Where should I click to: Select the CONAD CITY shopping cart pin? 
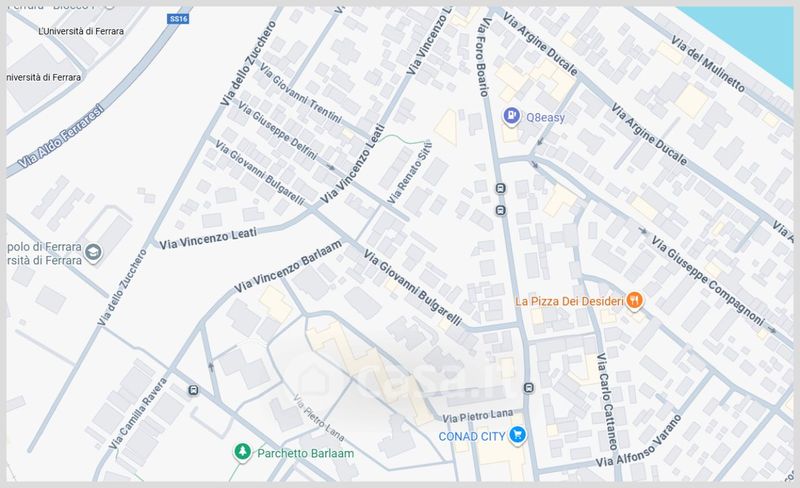pyautogui.click(x=518, y=435)
